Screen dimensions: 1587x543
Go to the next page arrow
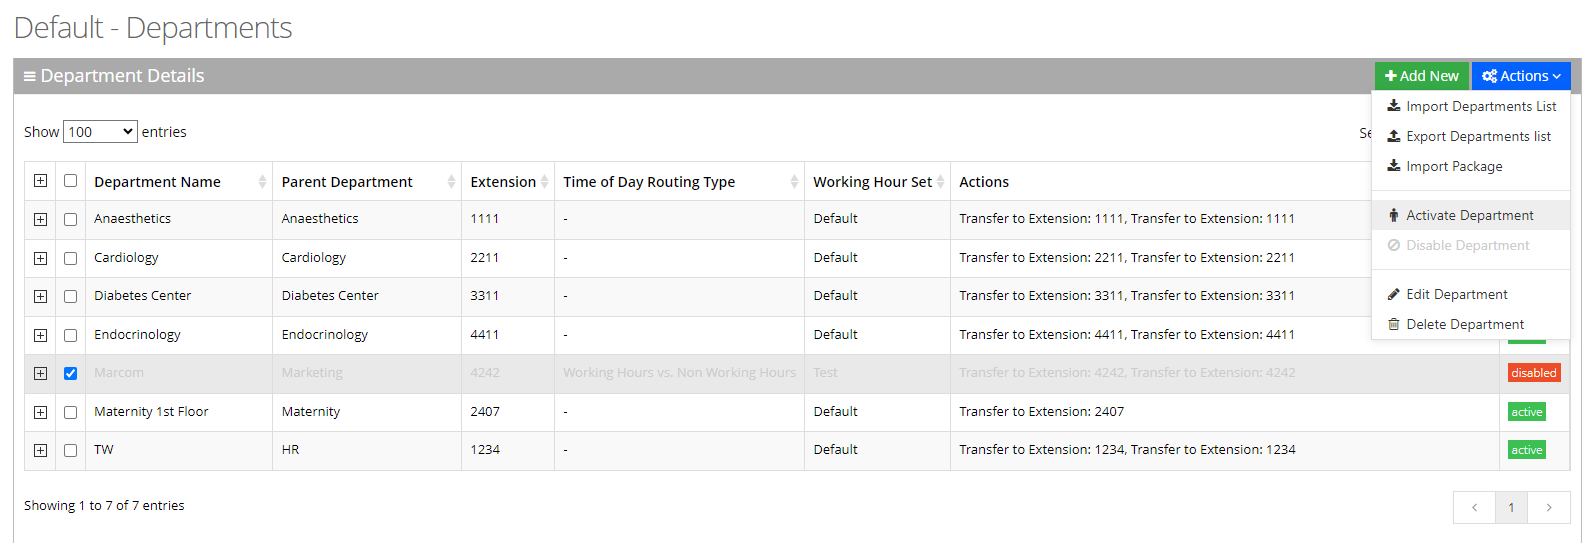(1548, 507)
